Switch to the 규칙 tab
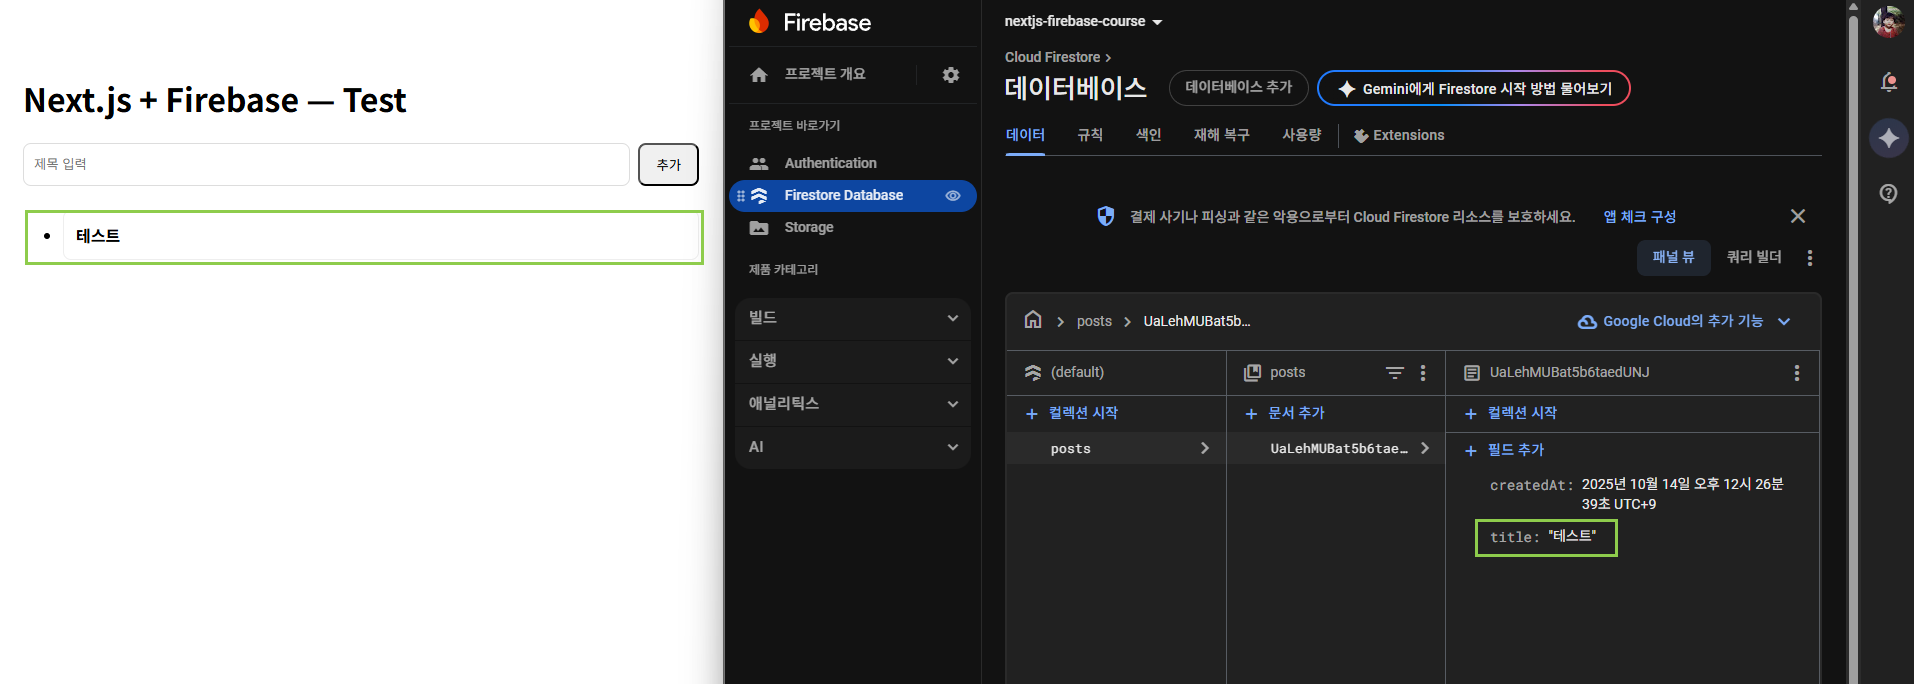 [x=1090, y=135]
